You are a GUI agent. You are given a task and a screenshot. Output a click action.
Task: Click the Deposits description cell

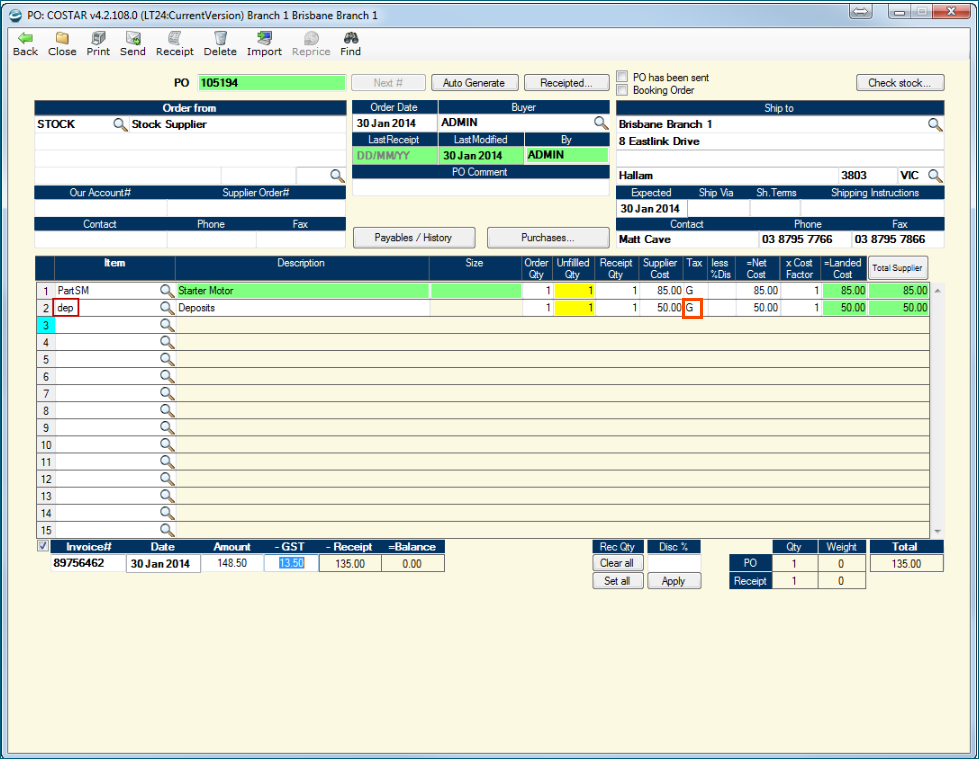coord(302,308)
